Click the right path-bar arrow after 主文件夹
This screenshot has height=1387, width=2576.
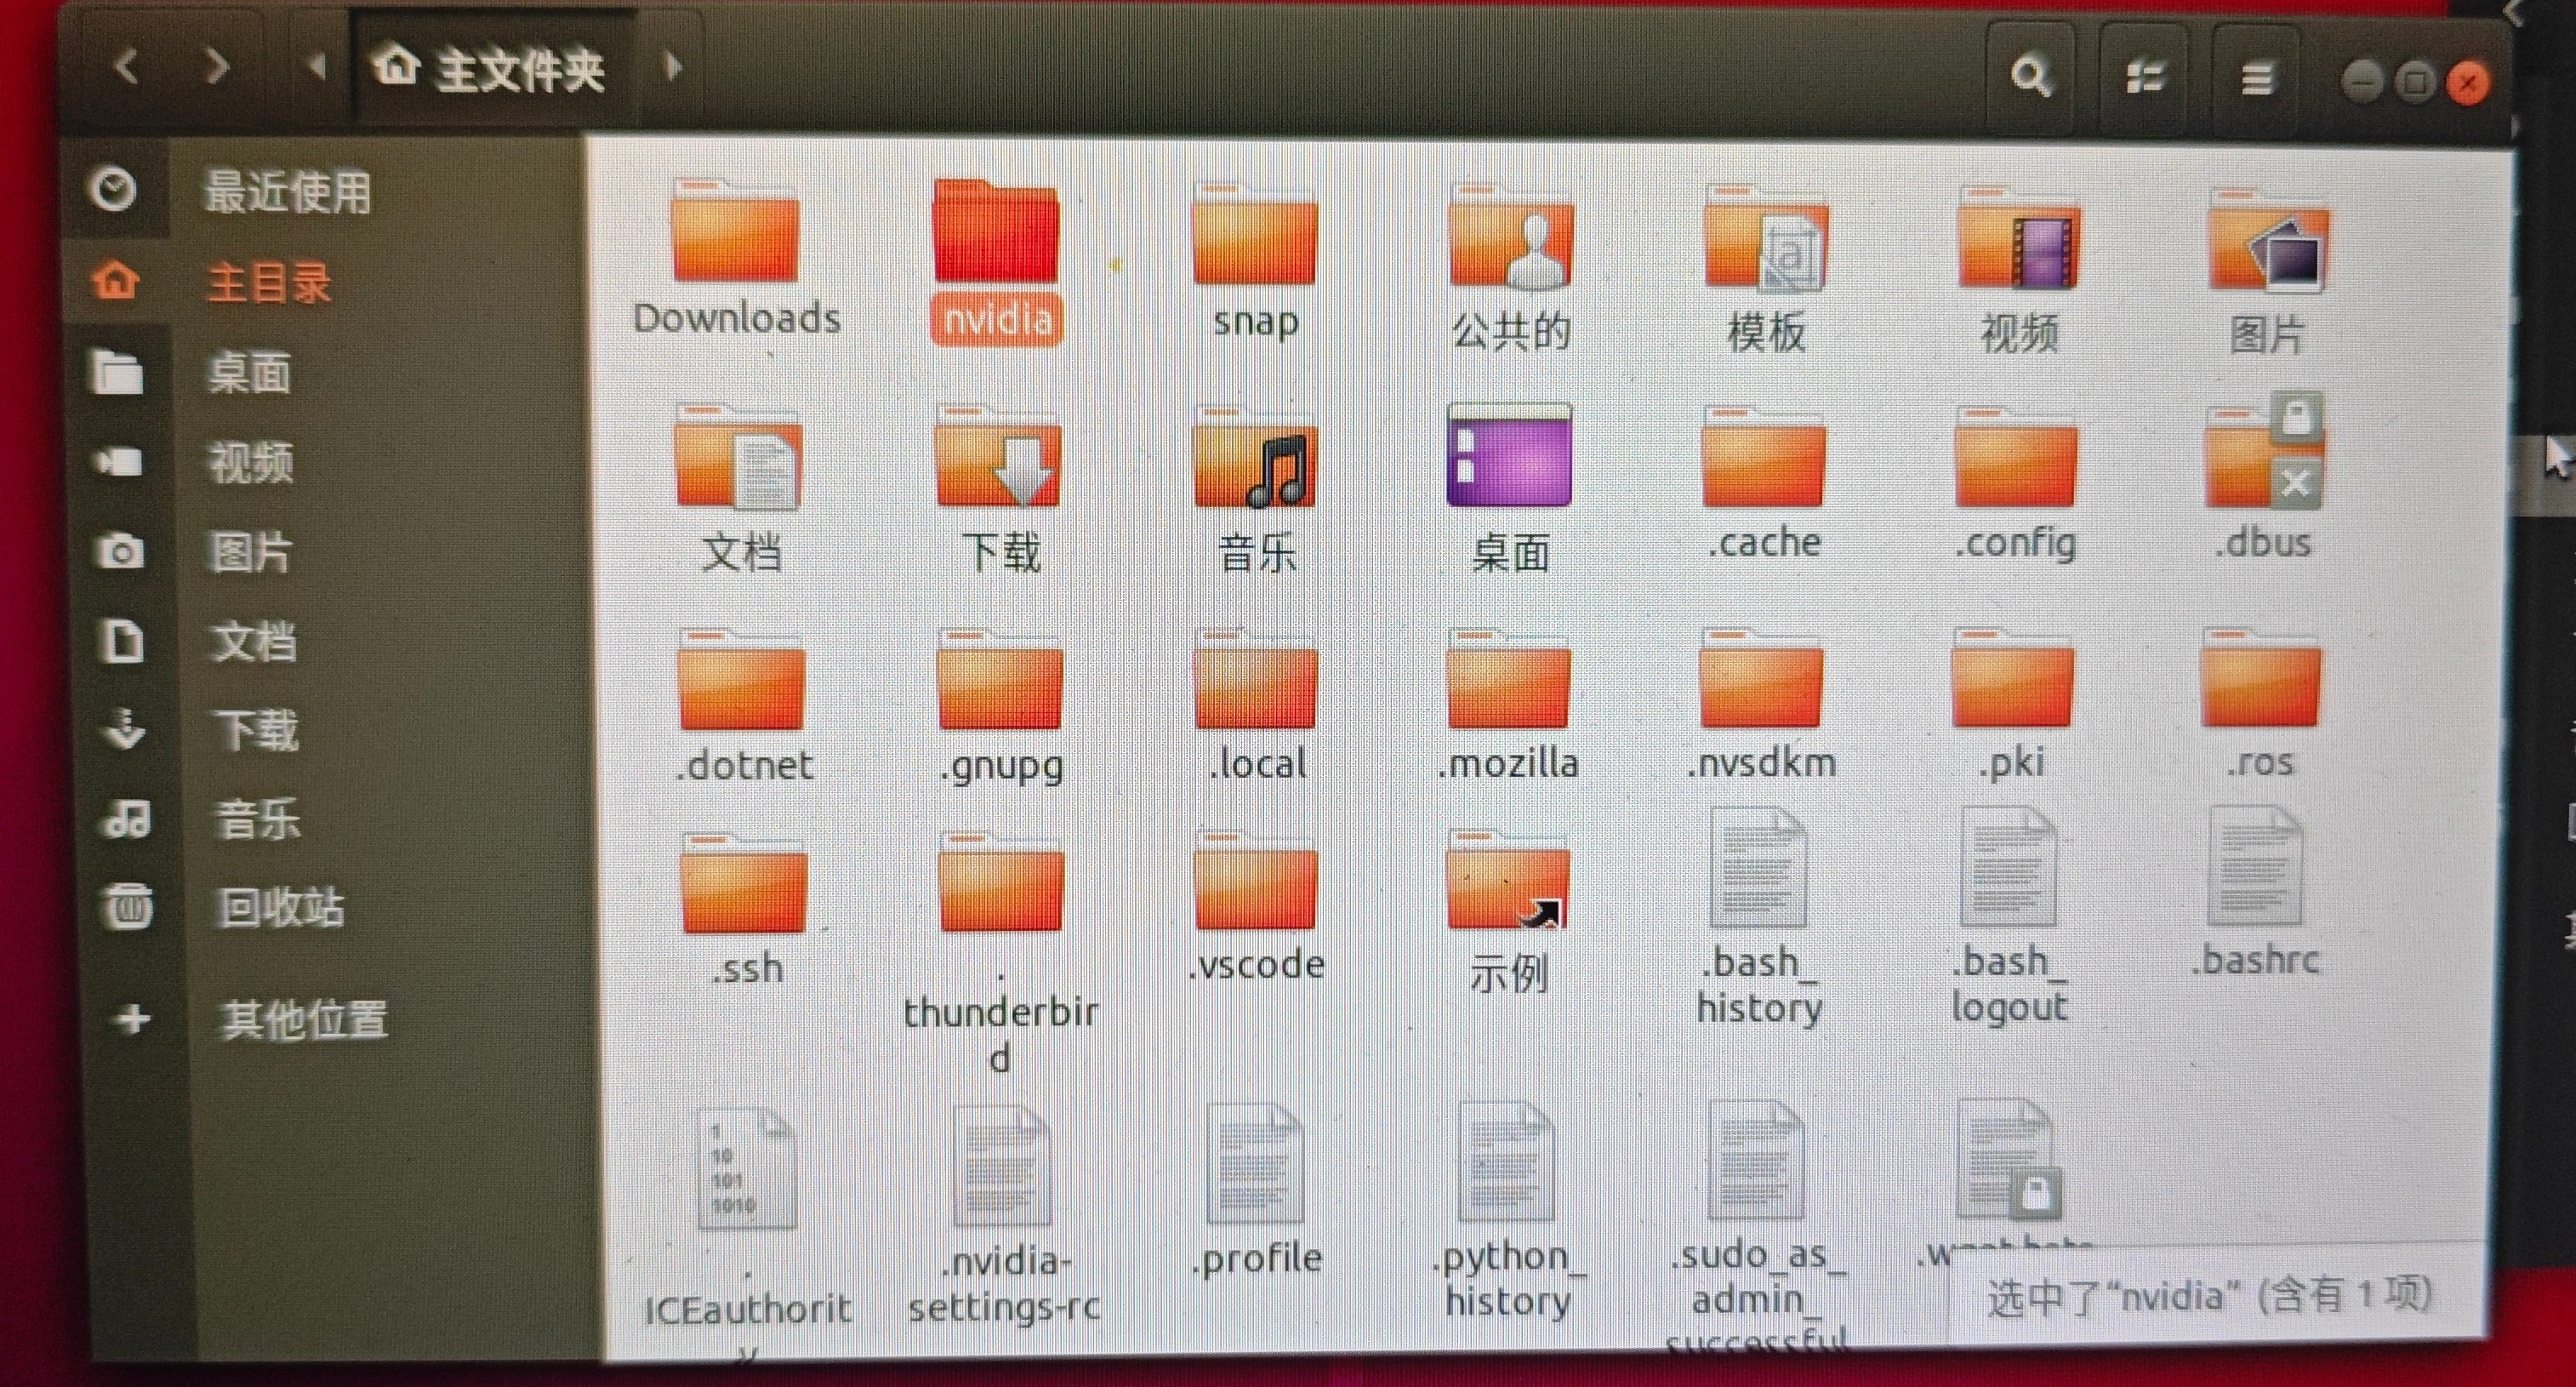(673, 67)
